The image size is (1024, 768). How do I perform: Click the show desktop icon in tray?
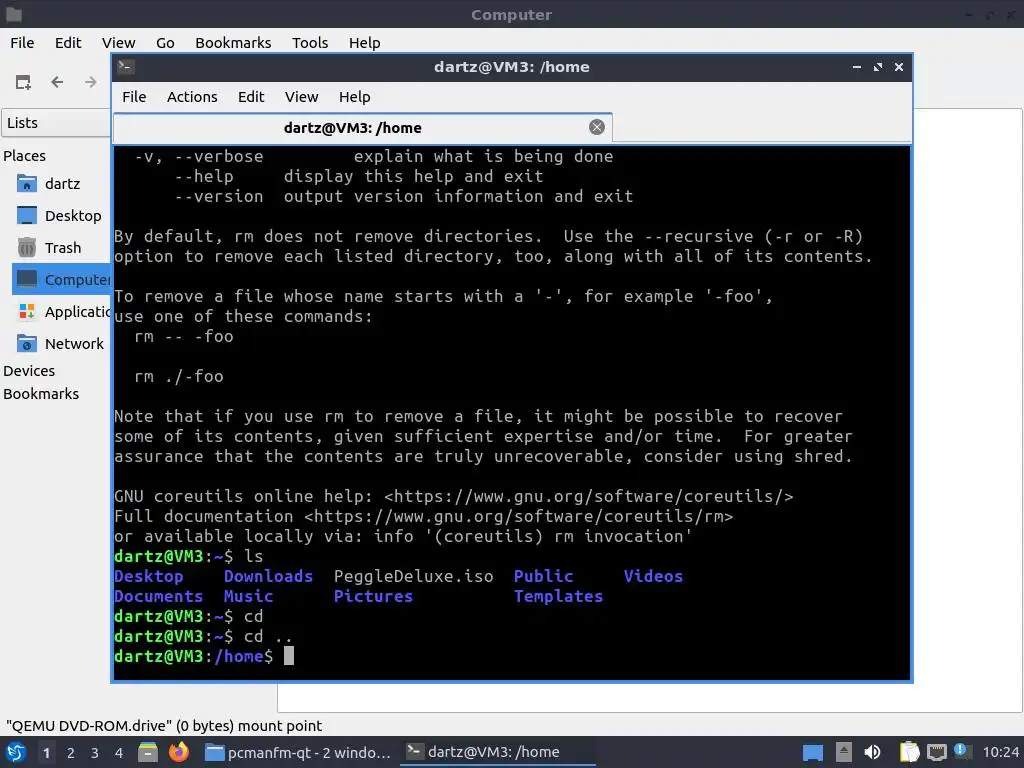(x=812, y=753)
